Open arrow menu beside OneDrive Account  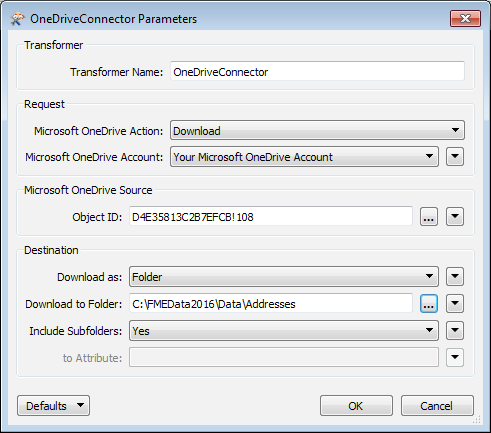(455, 156)
